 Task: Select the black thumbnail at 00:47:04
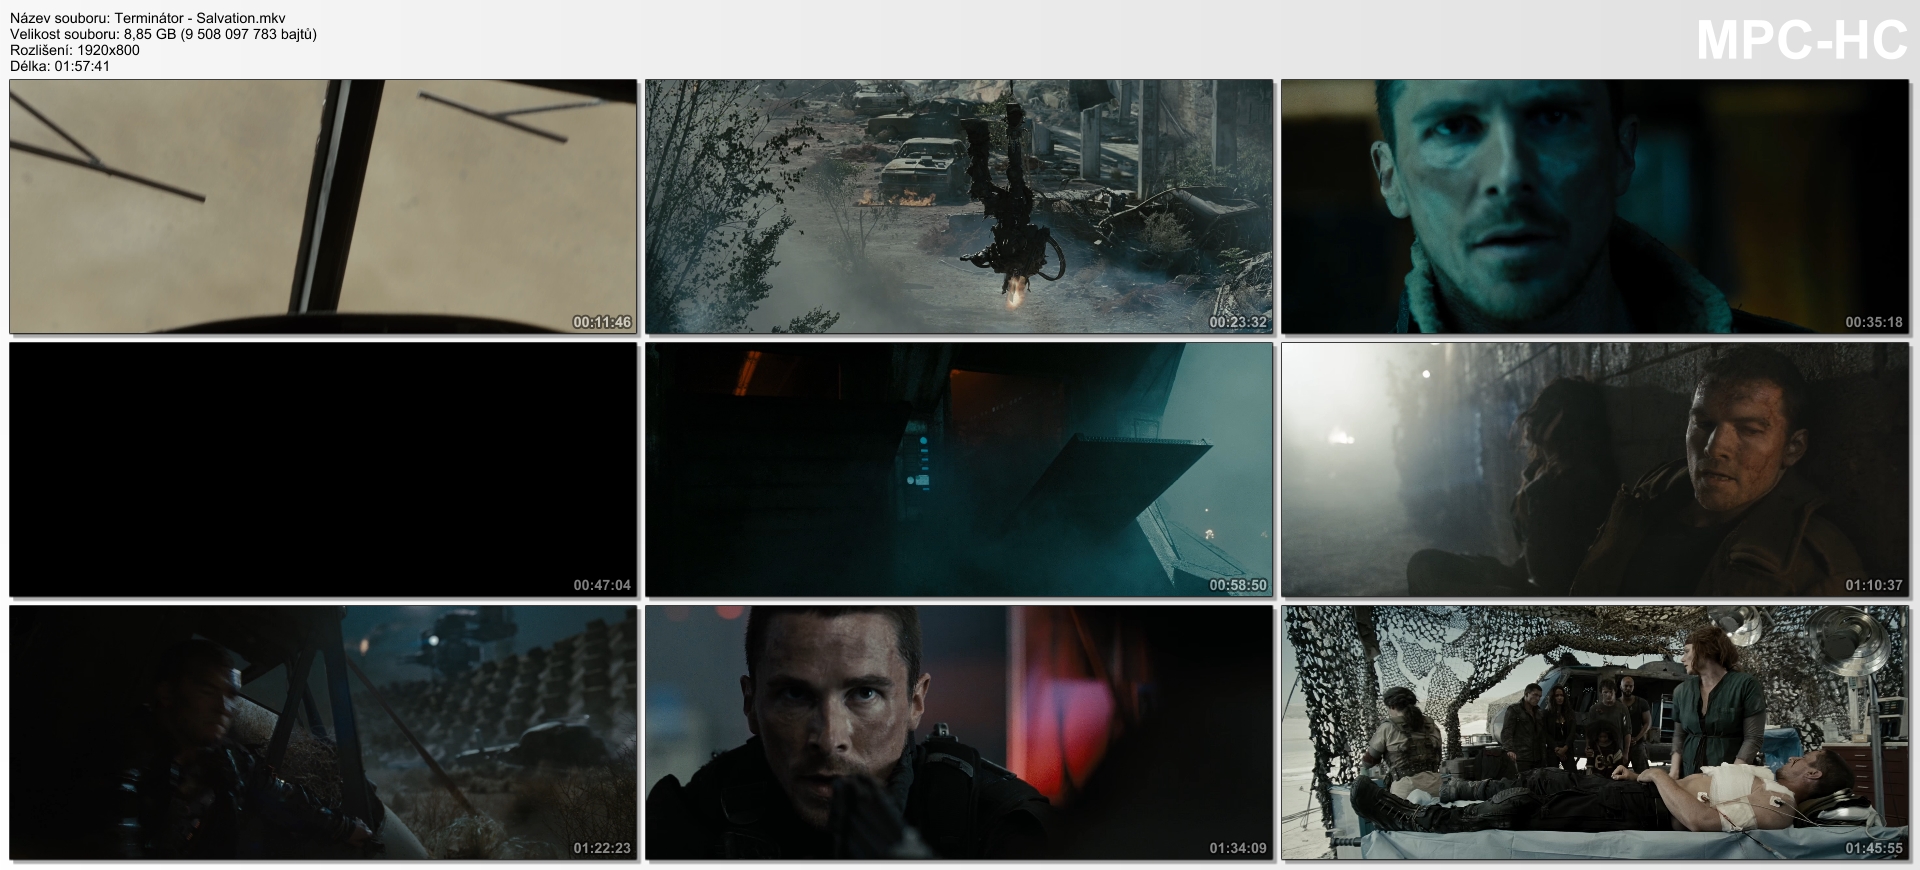323,470
